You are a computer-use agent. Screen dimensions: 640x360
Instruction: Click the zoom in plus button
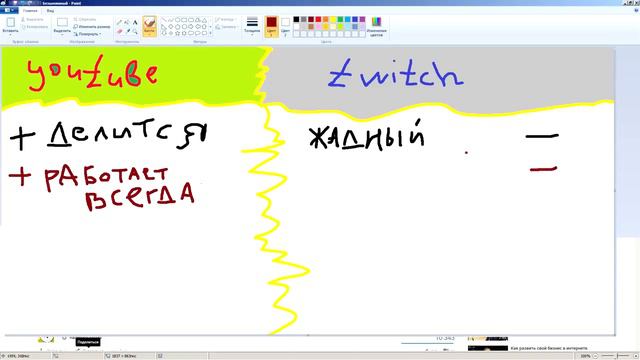635,356
